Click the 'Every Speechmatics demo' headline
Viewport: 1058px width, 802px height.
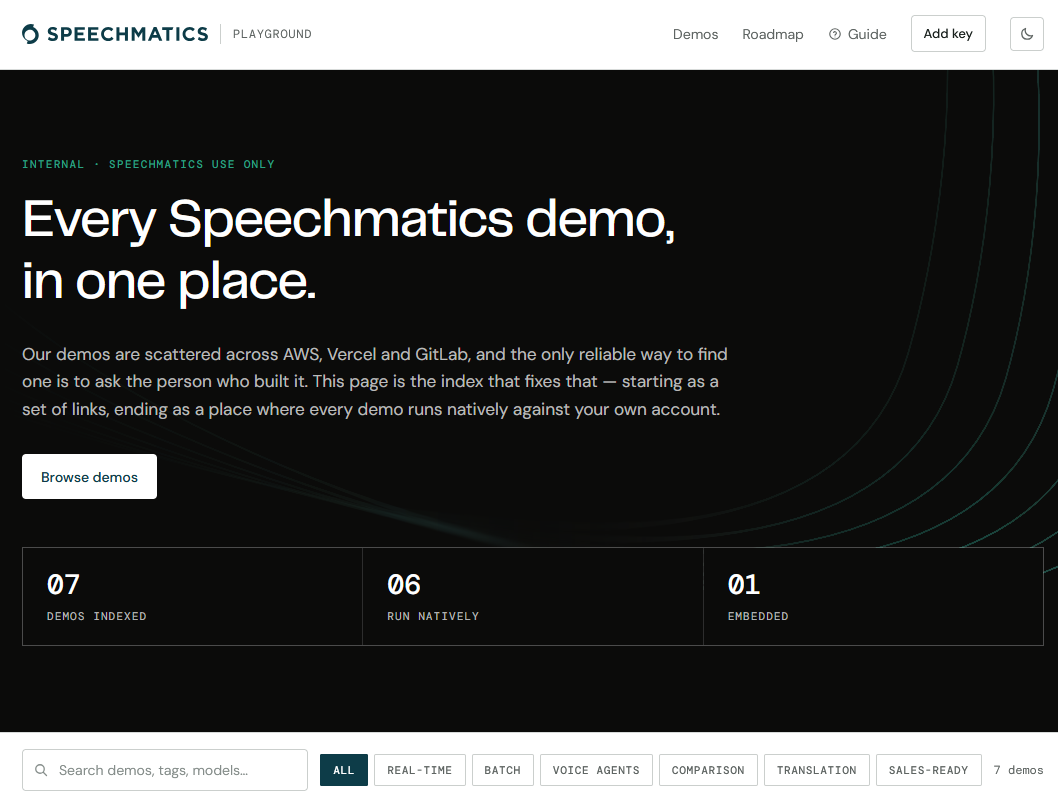click(x=349, y=250)
